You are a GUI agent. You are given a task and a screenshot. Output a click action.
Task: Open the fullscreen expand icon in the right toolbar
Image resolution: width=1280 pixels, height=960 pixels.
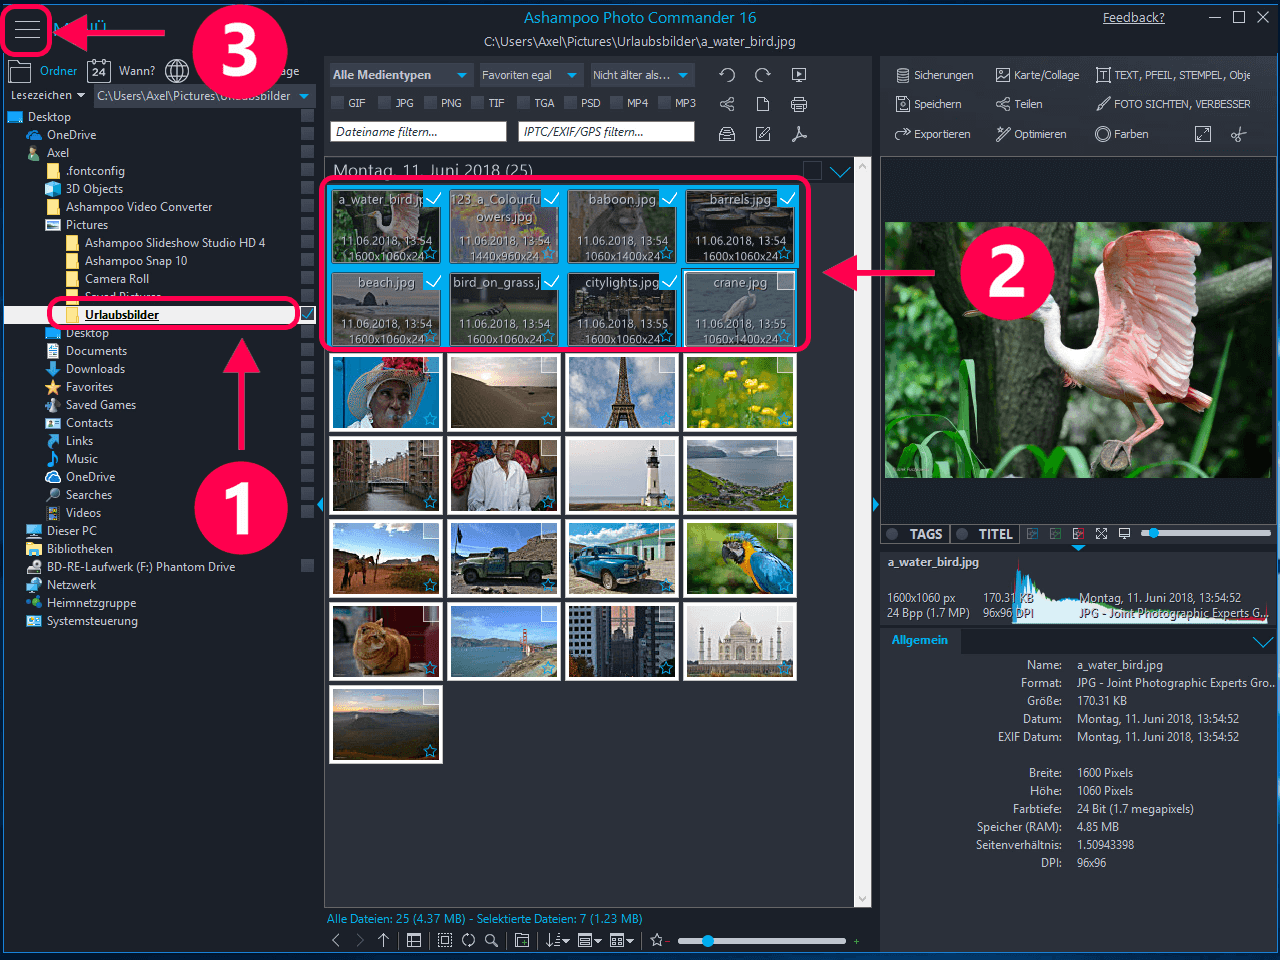[1203, 134]
